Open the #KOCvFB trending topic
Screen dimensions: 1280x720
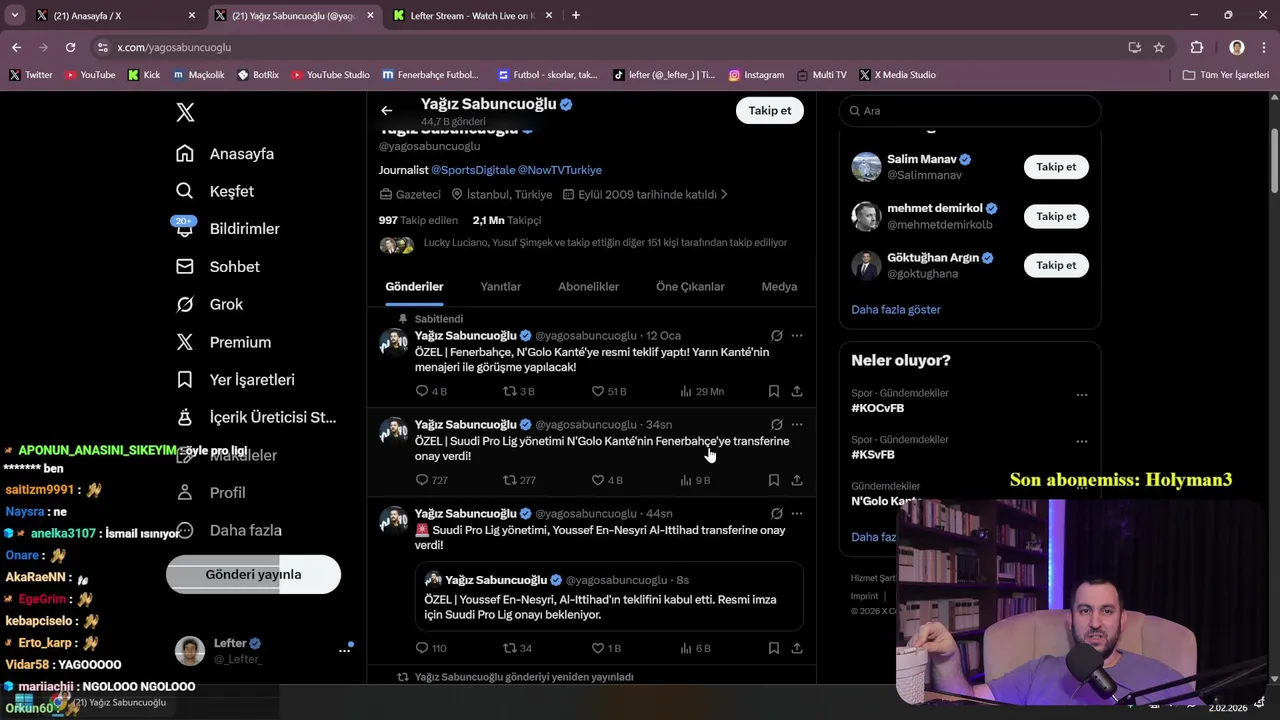pos(878,409)
